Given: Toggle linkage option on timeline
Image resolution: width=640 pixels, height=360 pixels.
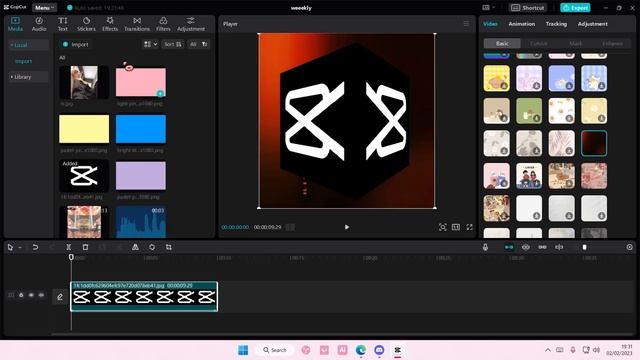Looking at the screenshot, I should [x=542, y=247].
